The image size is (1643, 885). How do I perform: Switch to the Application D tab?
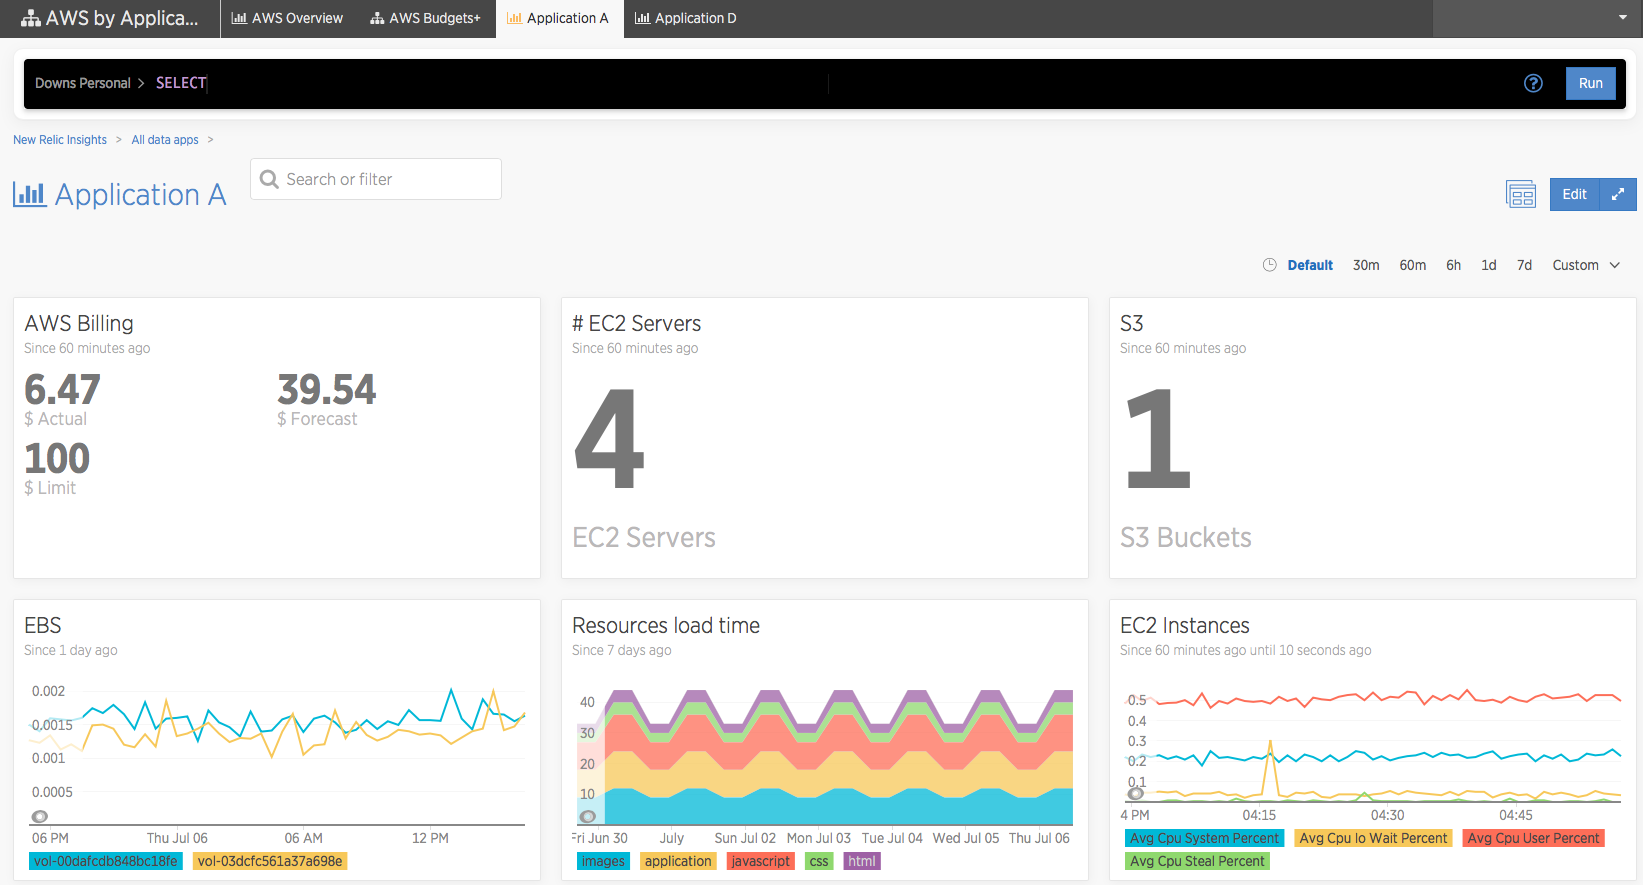tap(686, 18)
